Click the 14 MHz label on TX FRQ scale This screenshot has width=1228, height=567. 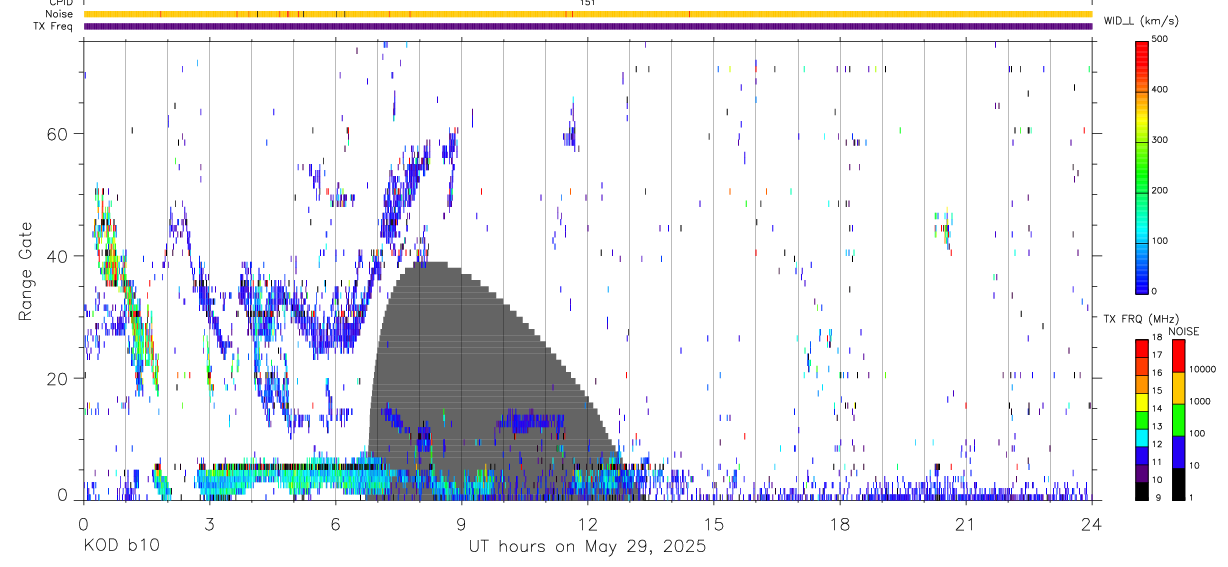click(x=1158, y=409)
